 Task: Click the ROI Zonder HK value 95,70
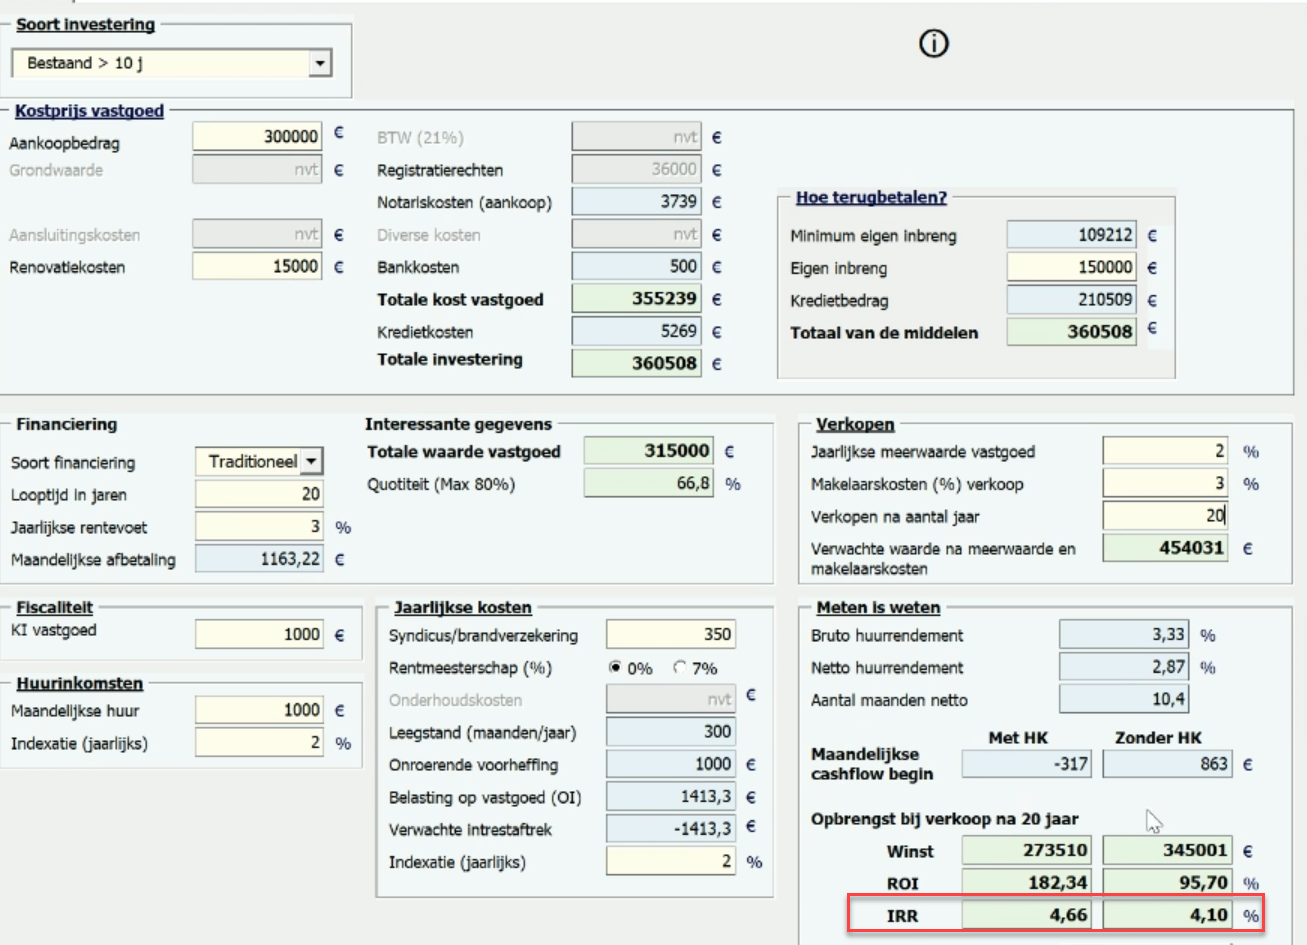[1168, 882]
